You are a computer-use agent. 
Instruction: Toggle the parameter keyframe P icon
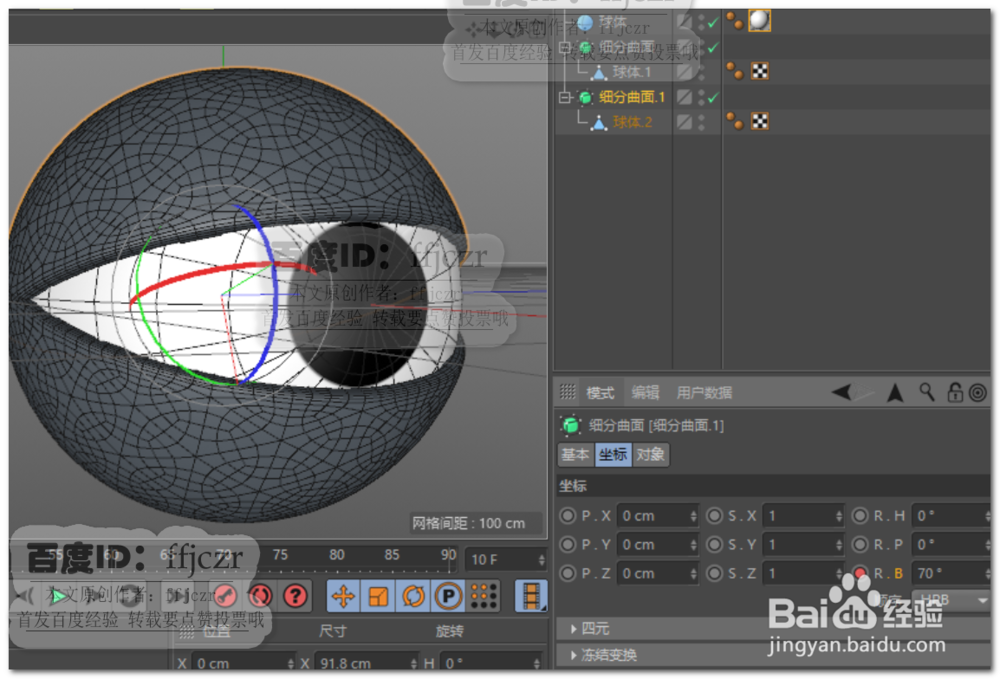tap(448, 597)
